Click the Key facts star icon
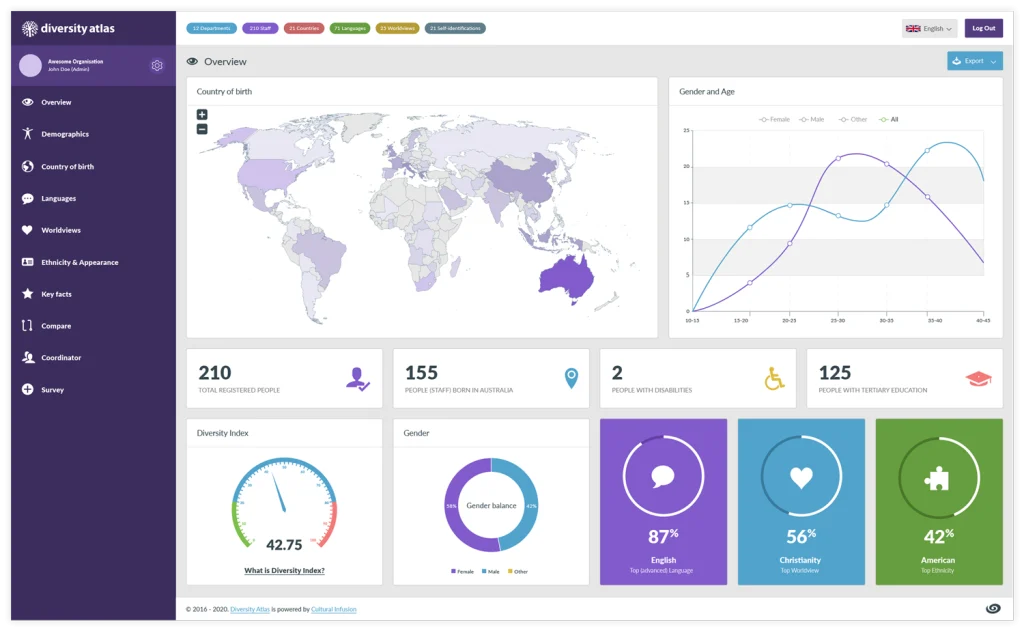The width and height of the screenshot is (1024, 631). pyautogui.click(x=27, y=294)
